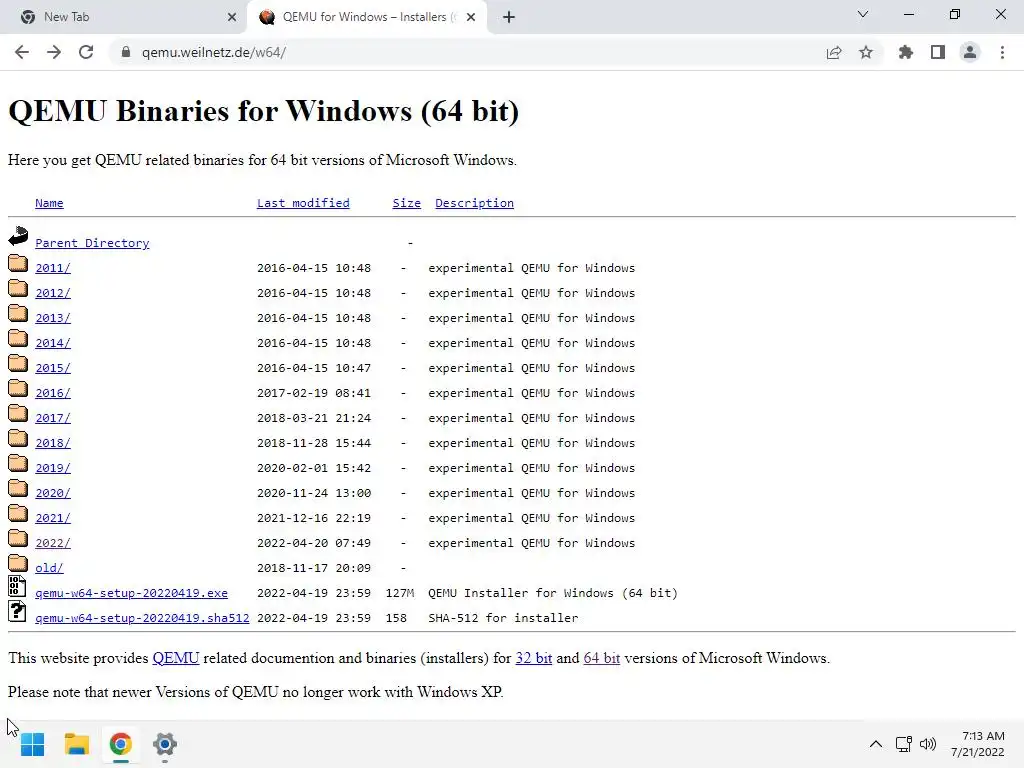Open the 2017/ directory link
The image size is (1024, 768).
click(53, 418)
